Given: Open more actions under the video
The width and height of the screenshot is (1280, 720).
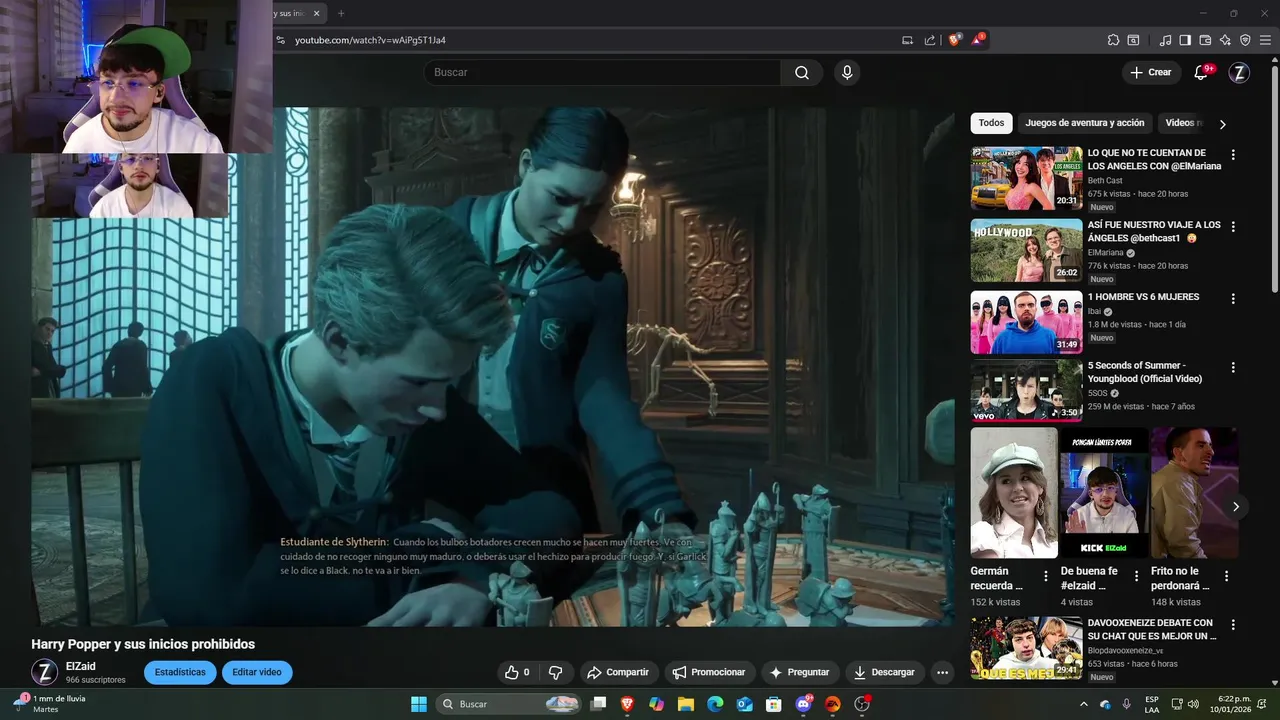Looking at the screenshot, I should coord(942,672).
